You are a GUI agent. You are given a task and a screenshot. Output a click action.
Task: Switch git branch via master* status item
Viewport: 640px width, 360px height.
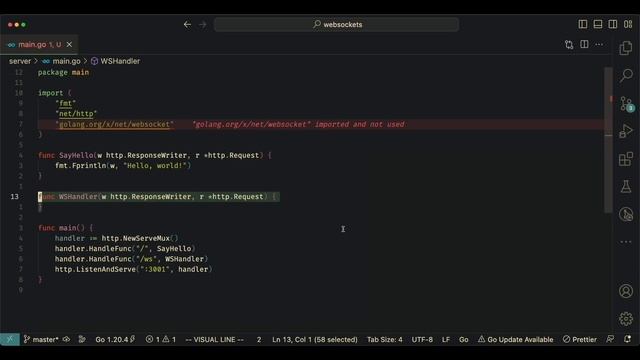click(41, 340)
